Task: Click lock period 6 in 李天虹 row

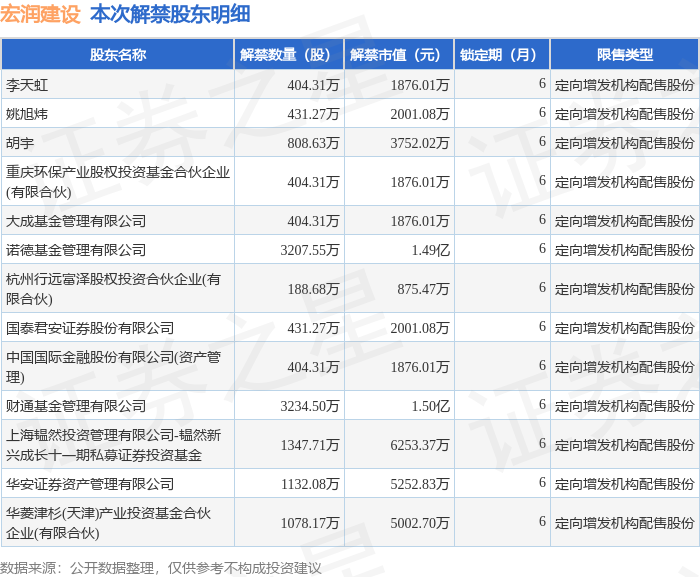Action: coord(542,83)
